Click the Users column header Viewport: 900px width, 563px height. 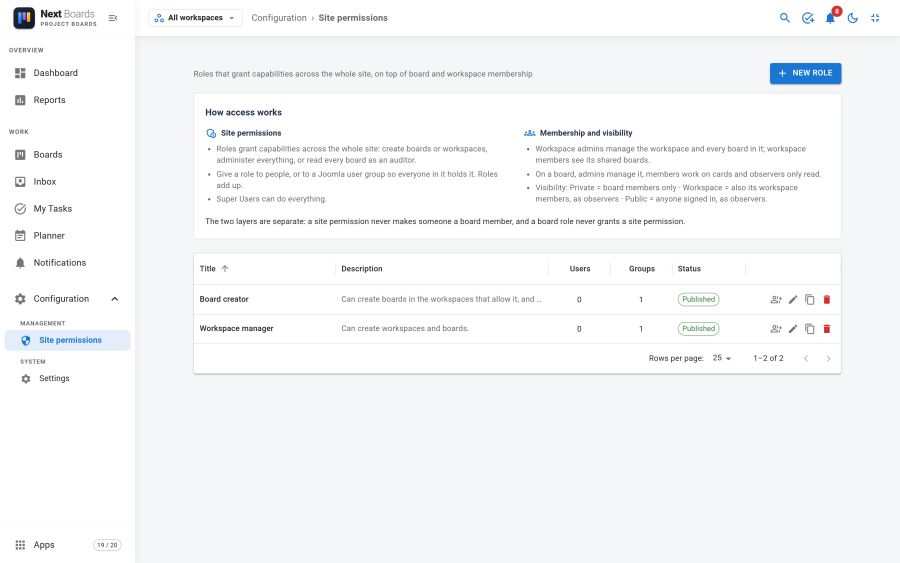tap(580, 269)
